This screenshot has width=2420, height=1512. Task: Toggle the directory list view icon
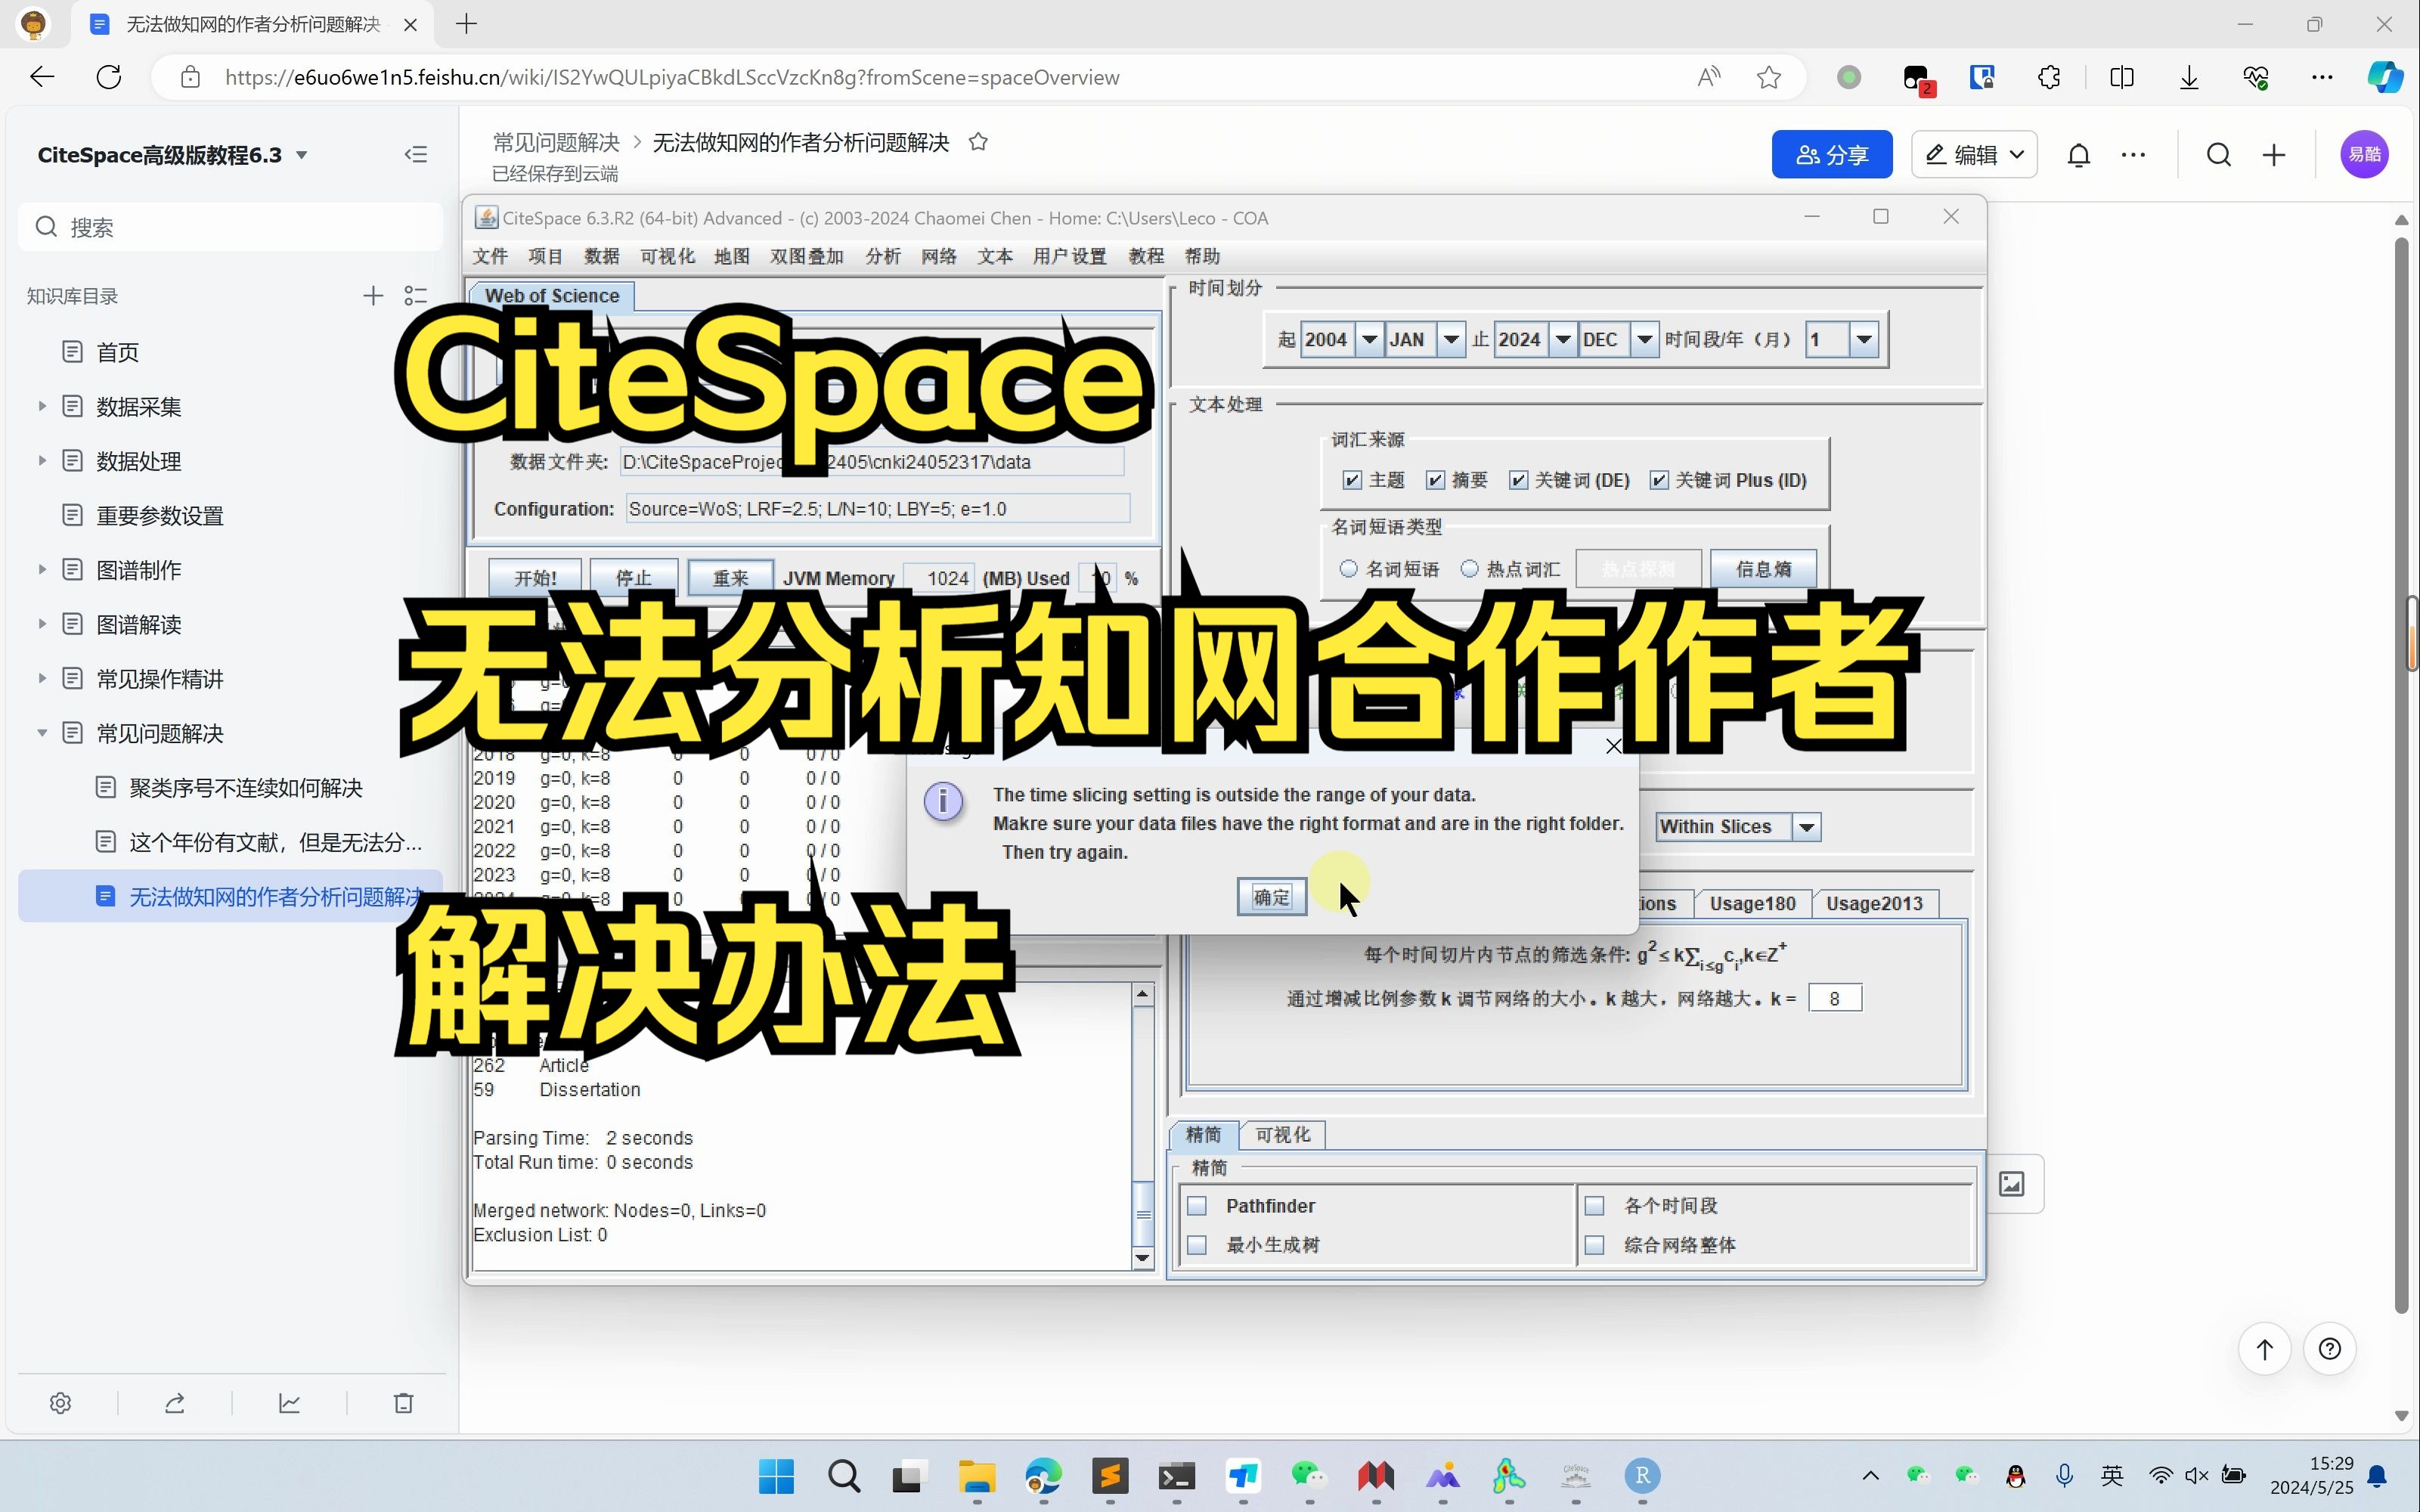tap(416, 296)
